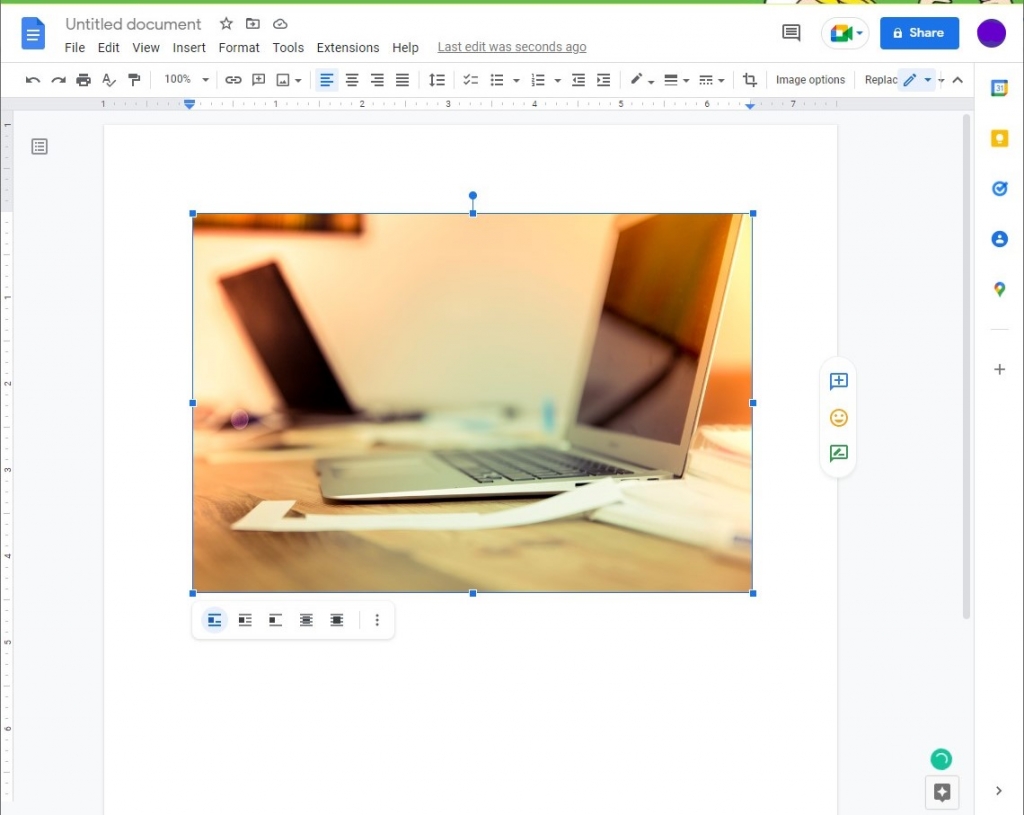Add a comment using the side widget
This screenshot has width=1024, height=815.
point(838,380)
